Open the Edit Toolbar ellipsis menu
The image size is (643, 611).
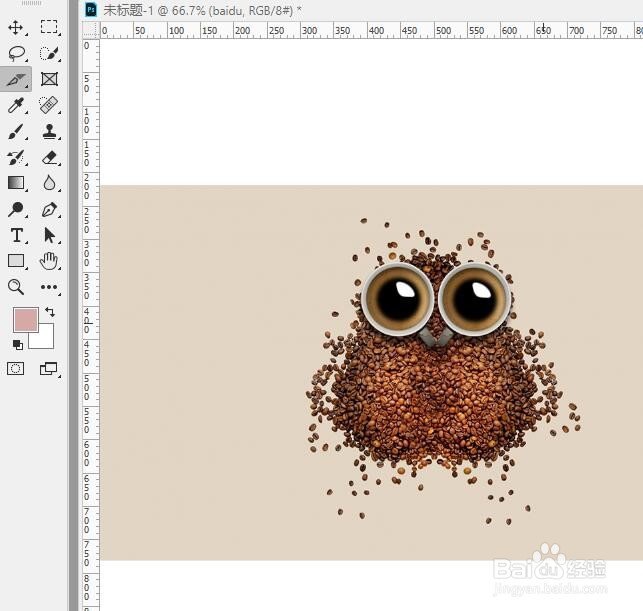pos(49,287)
